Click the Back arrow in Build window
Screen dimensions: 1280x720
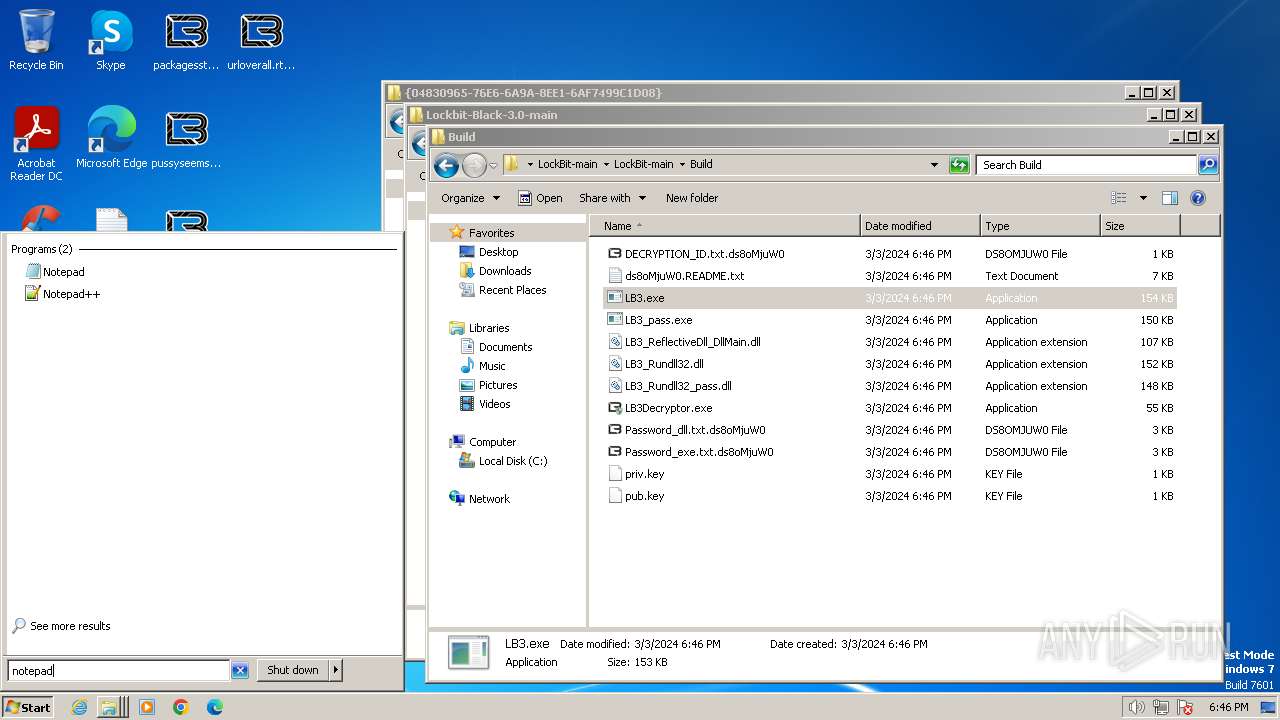[447, 165]
